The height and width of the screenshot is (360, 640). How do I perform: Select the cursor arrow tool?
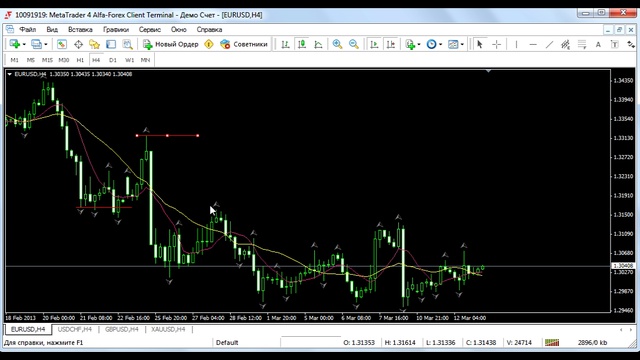pyautogui.click(x=480, y=44)
